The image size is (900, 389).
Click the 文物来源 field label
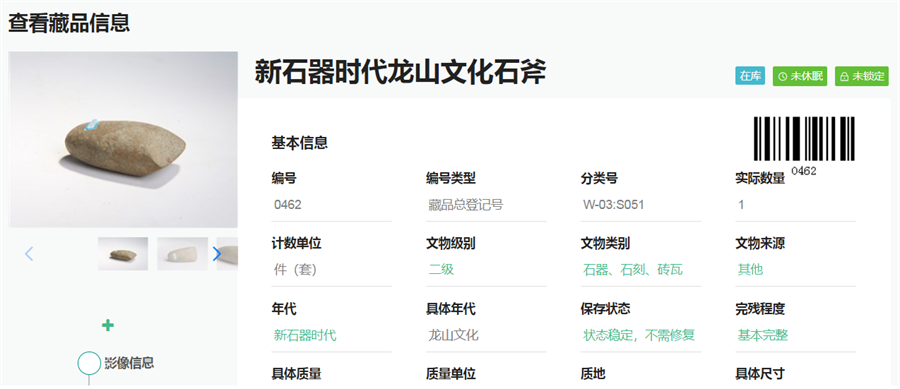[760, 243]
